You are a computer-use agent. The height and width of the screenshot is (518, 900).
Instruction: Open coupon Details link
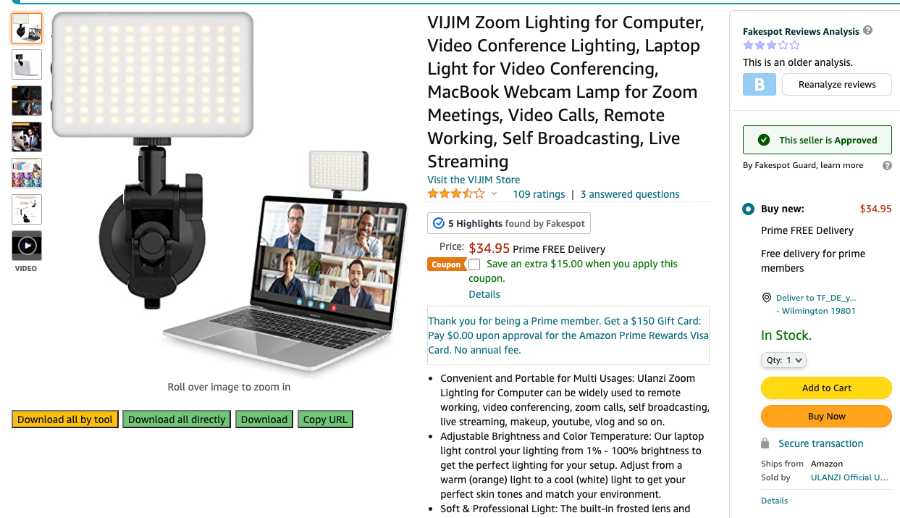[x=484, y=294]
